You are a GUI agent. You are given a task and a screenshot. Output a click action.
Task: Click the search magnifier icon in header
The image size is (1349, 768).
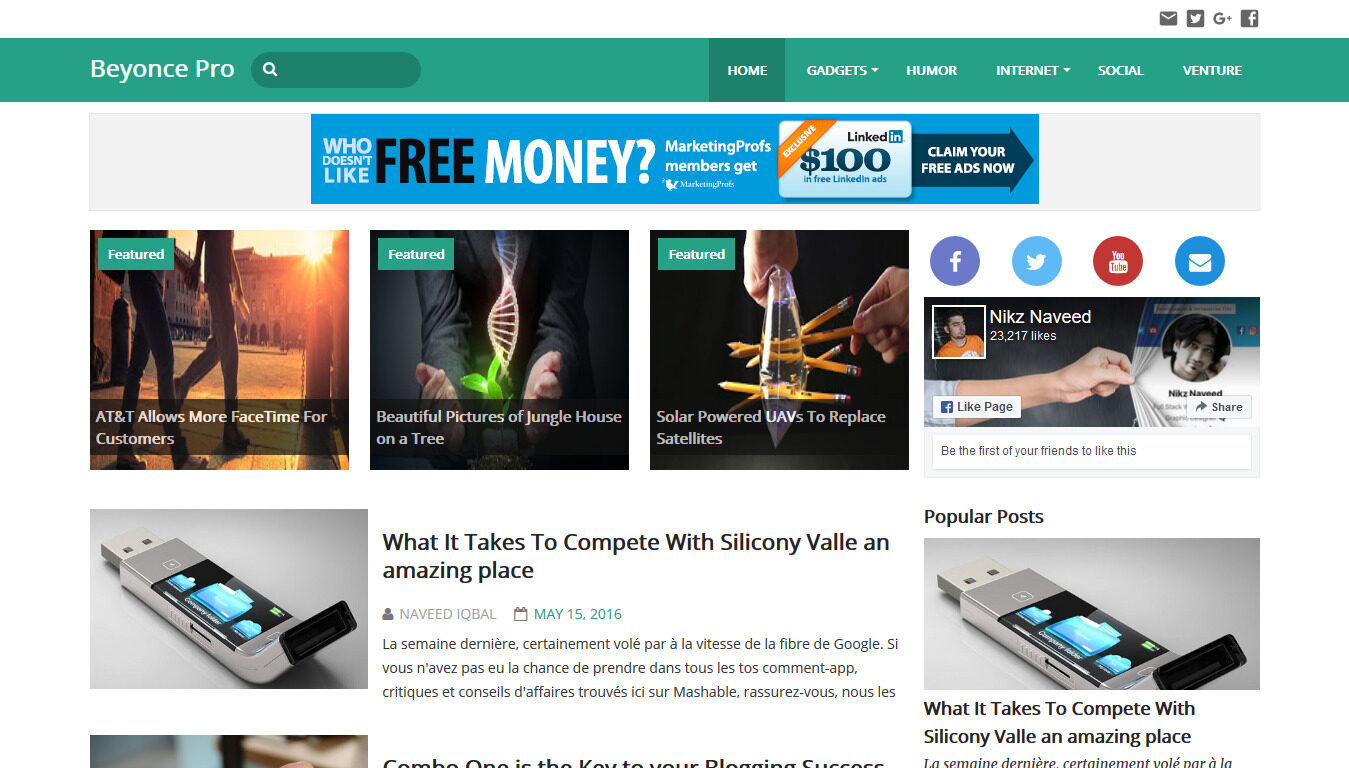click(x=269, y=70)
